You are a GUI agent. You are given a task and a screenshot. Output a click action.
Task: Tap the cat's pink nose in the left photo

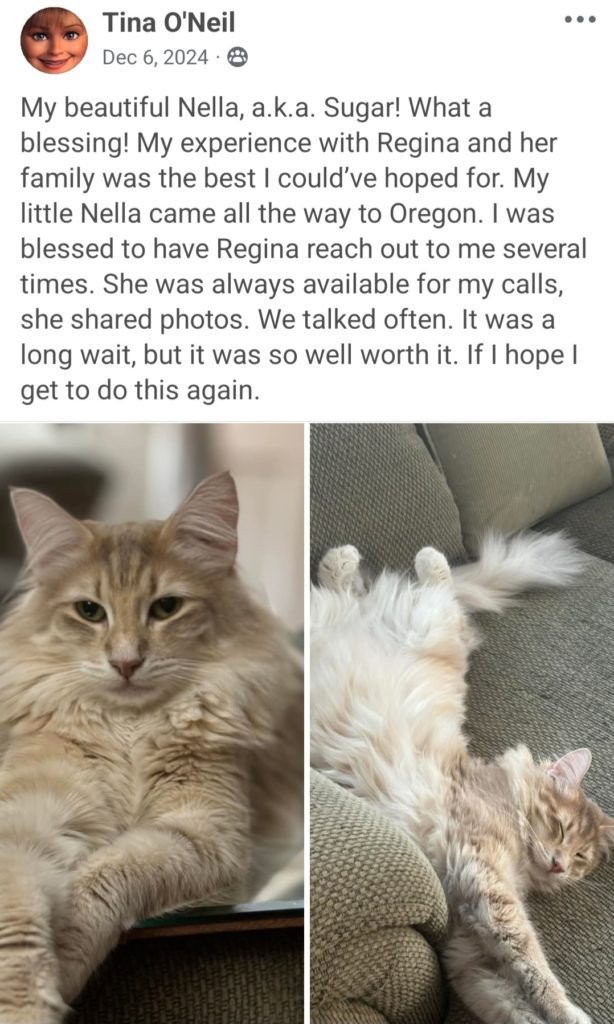tap(127, 667)
